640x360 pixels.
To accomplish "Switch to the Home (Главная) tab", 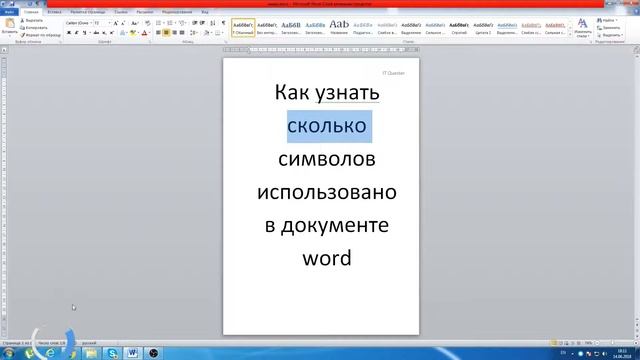I will click(x=31, y=12).
